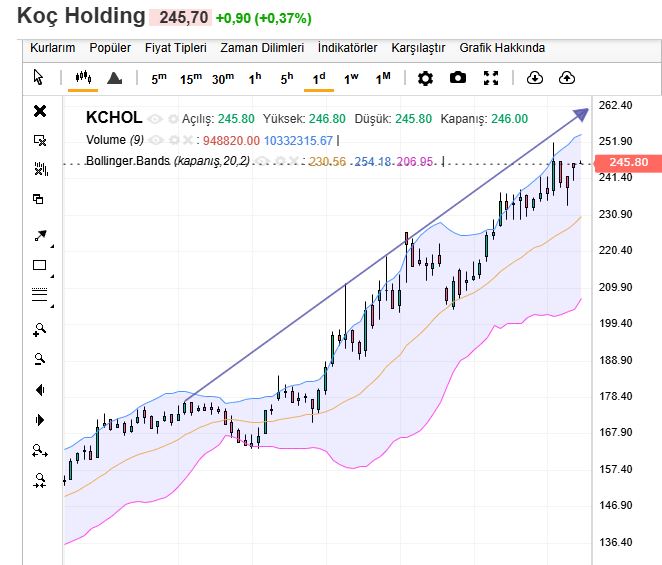
Task: Click the left-pointing triangle sidebar icon
Action: 40,390
